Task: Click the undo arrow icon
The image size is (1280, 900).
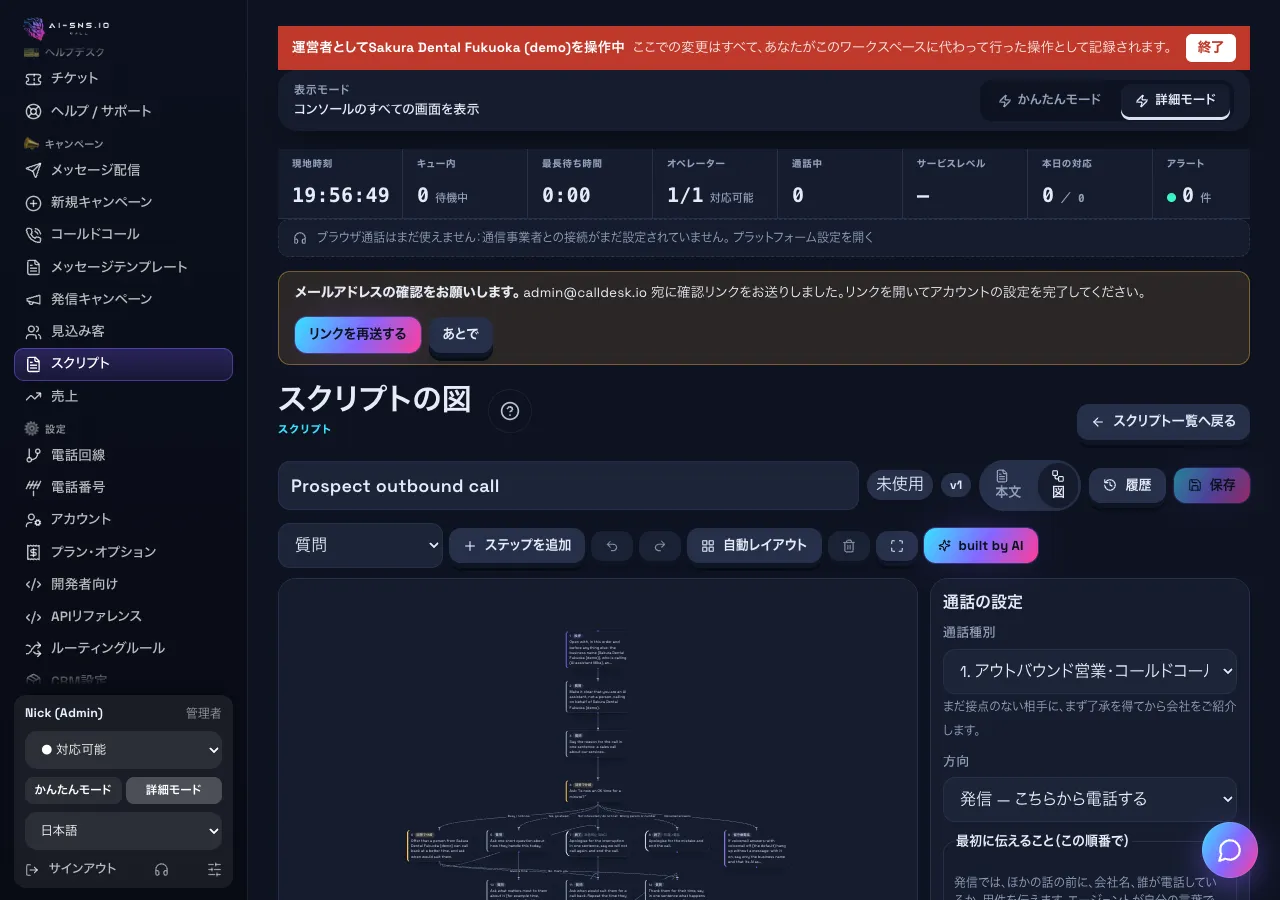Action: 612,546
